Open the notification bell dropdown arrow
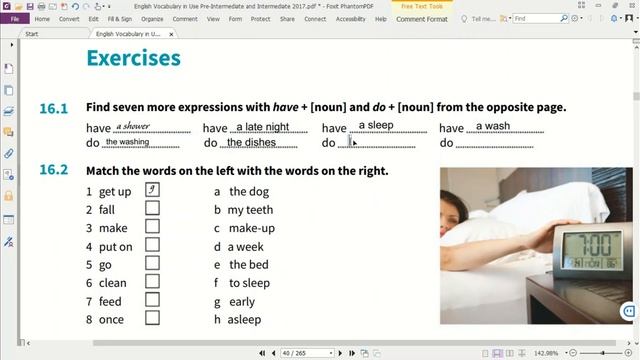Viewport: 640px width, 360px height. pos(620,18)
